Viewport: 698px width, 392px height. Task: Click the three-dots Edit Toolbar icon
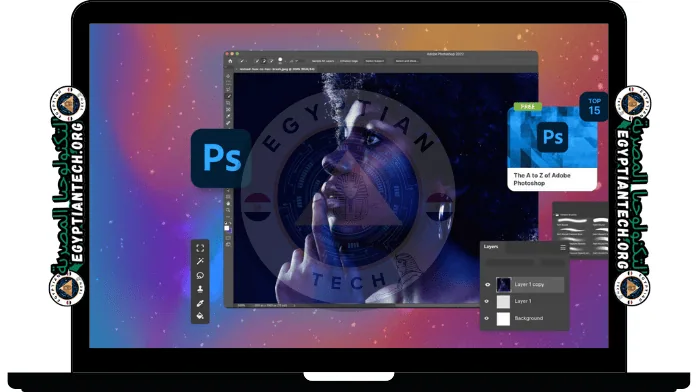point(228,217)
